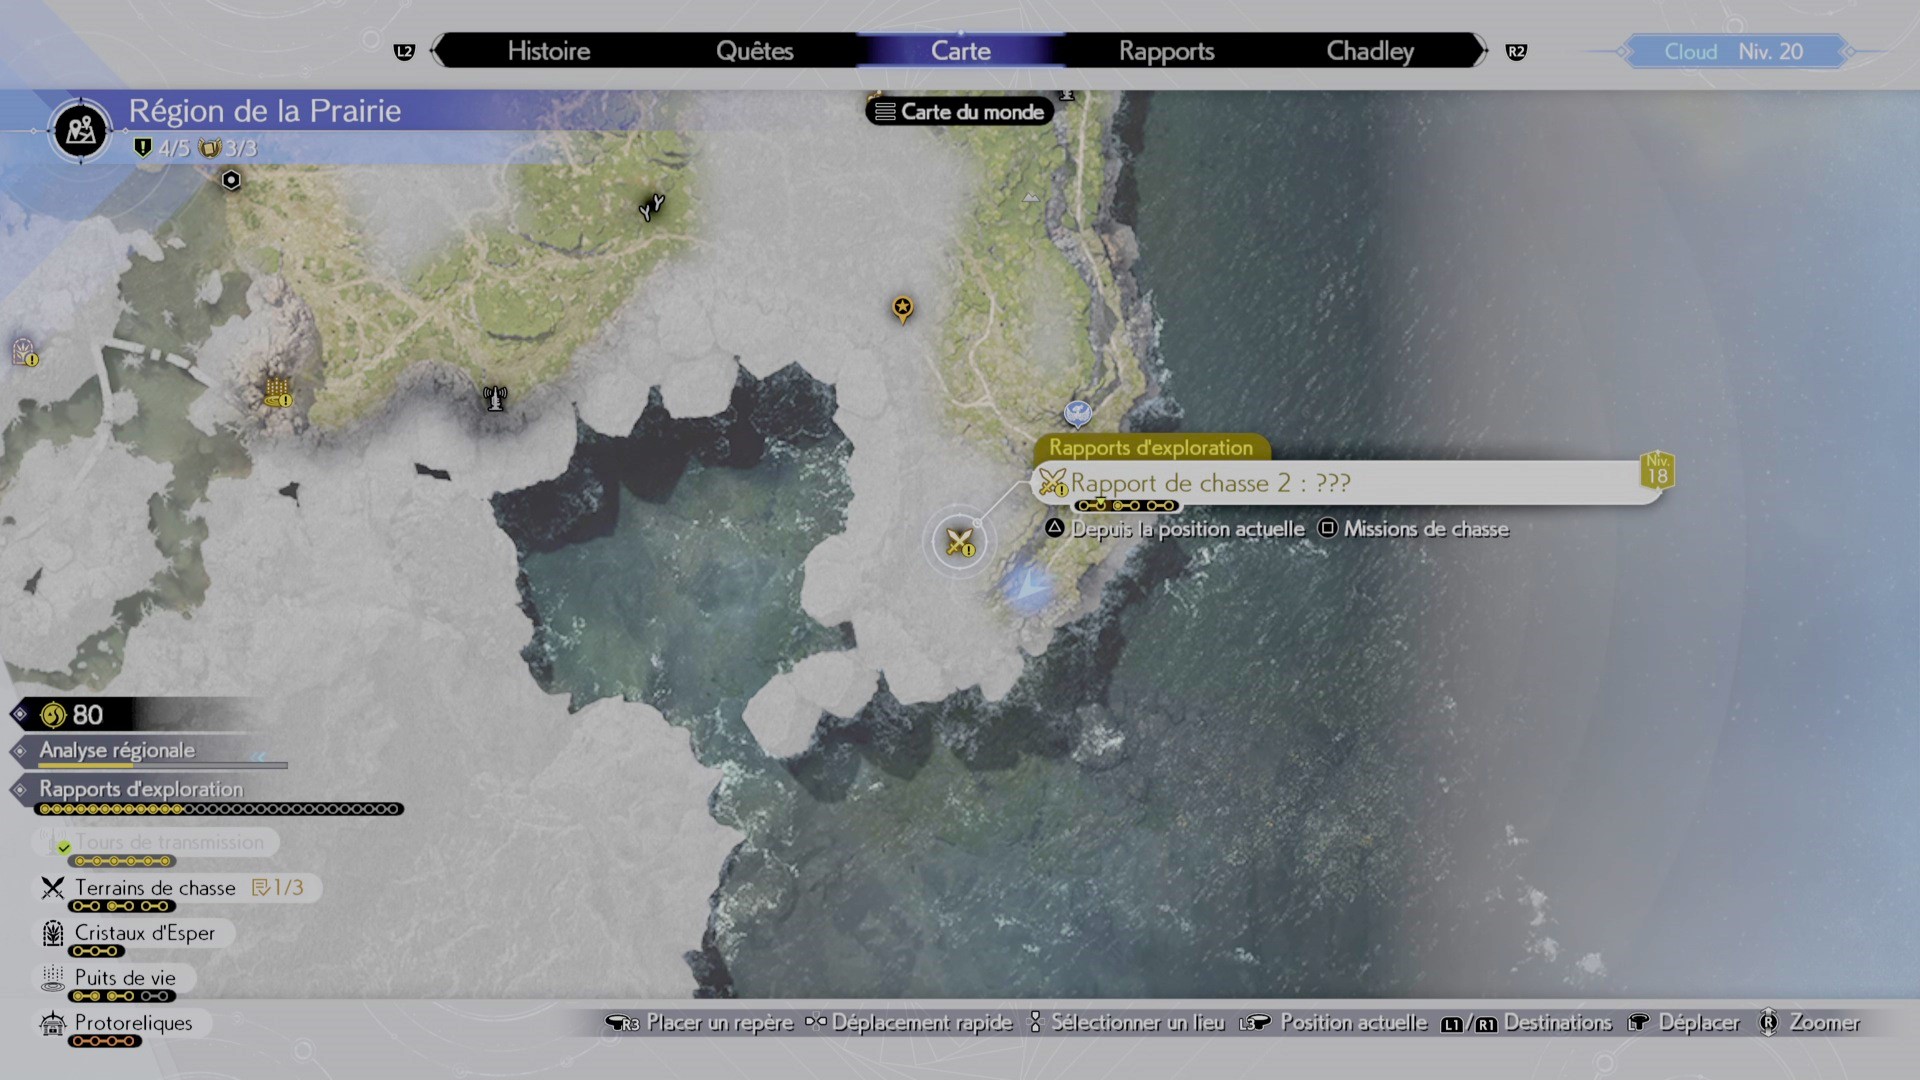Expand the Analyse régionale section

point(115,750)
